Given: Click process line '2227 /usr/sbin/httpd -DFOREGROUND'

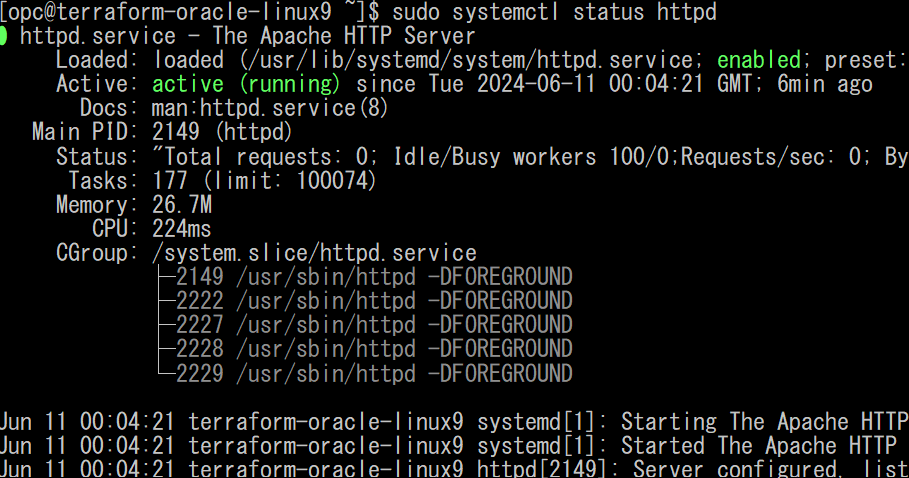Looking at the screenshot, I should click(374, 325).
